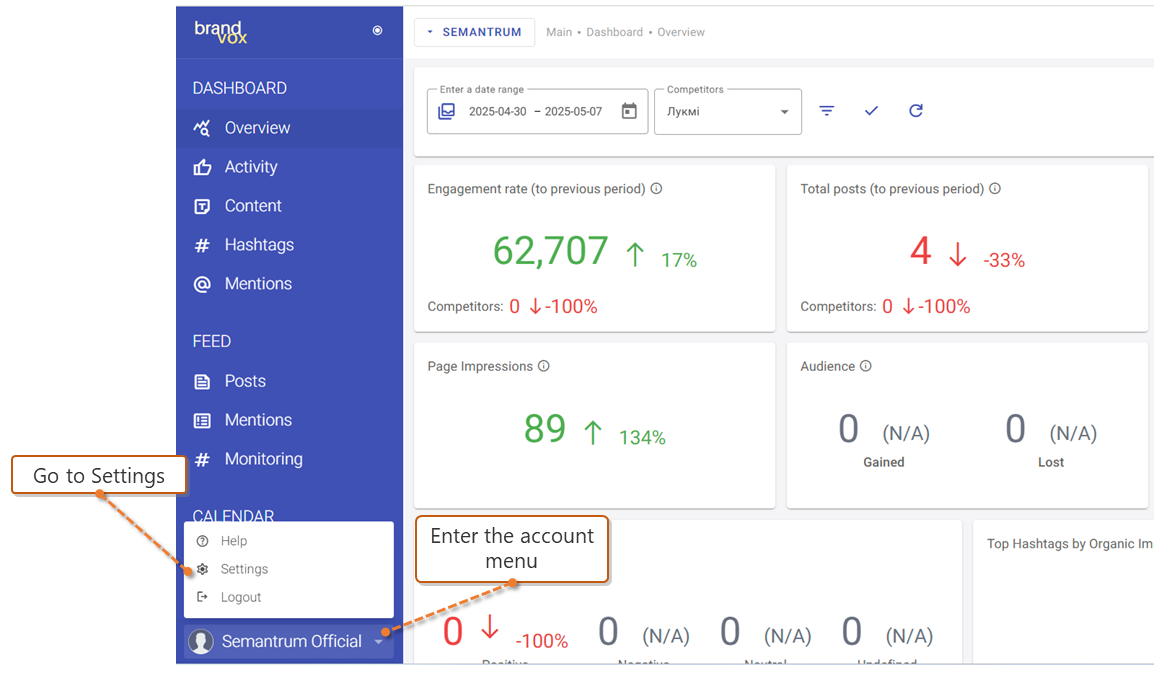
Task: Click the Help question-mark icon
Action: click(x=202, y=540)
